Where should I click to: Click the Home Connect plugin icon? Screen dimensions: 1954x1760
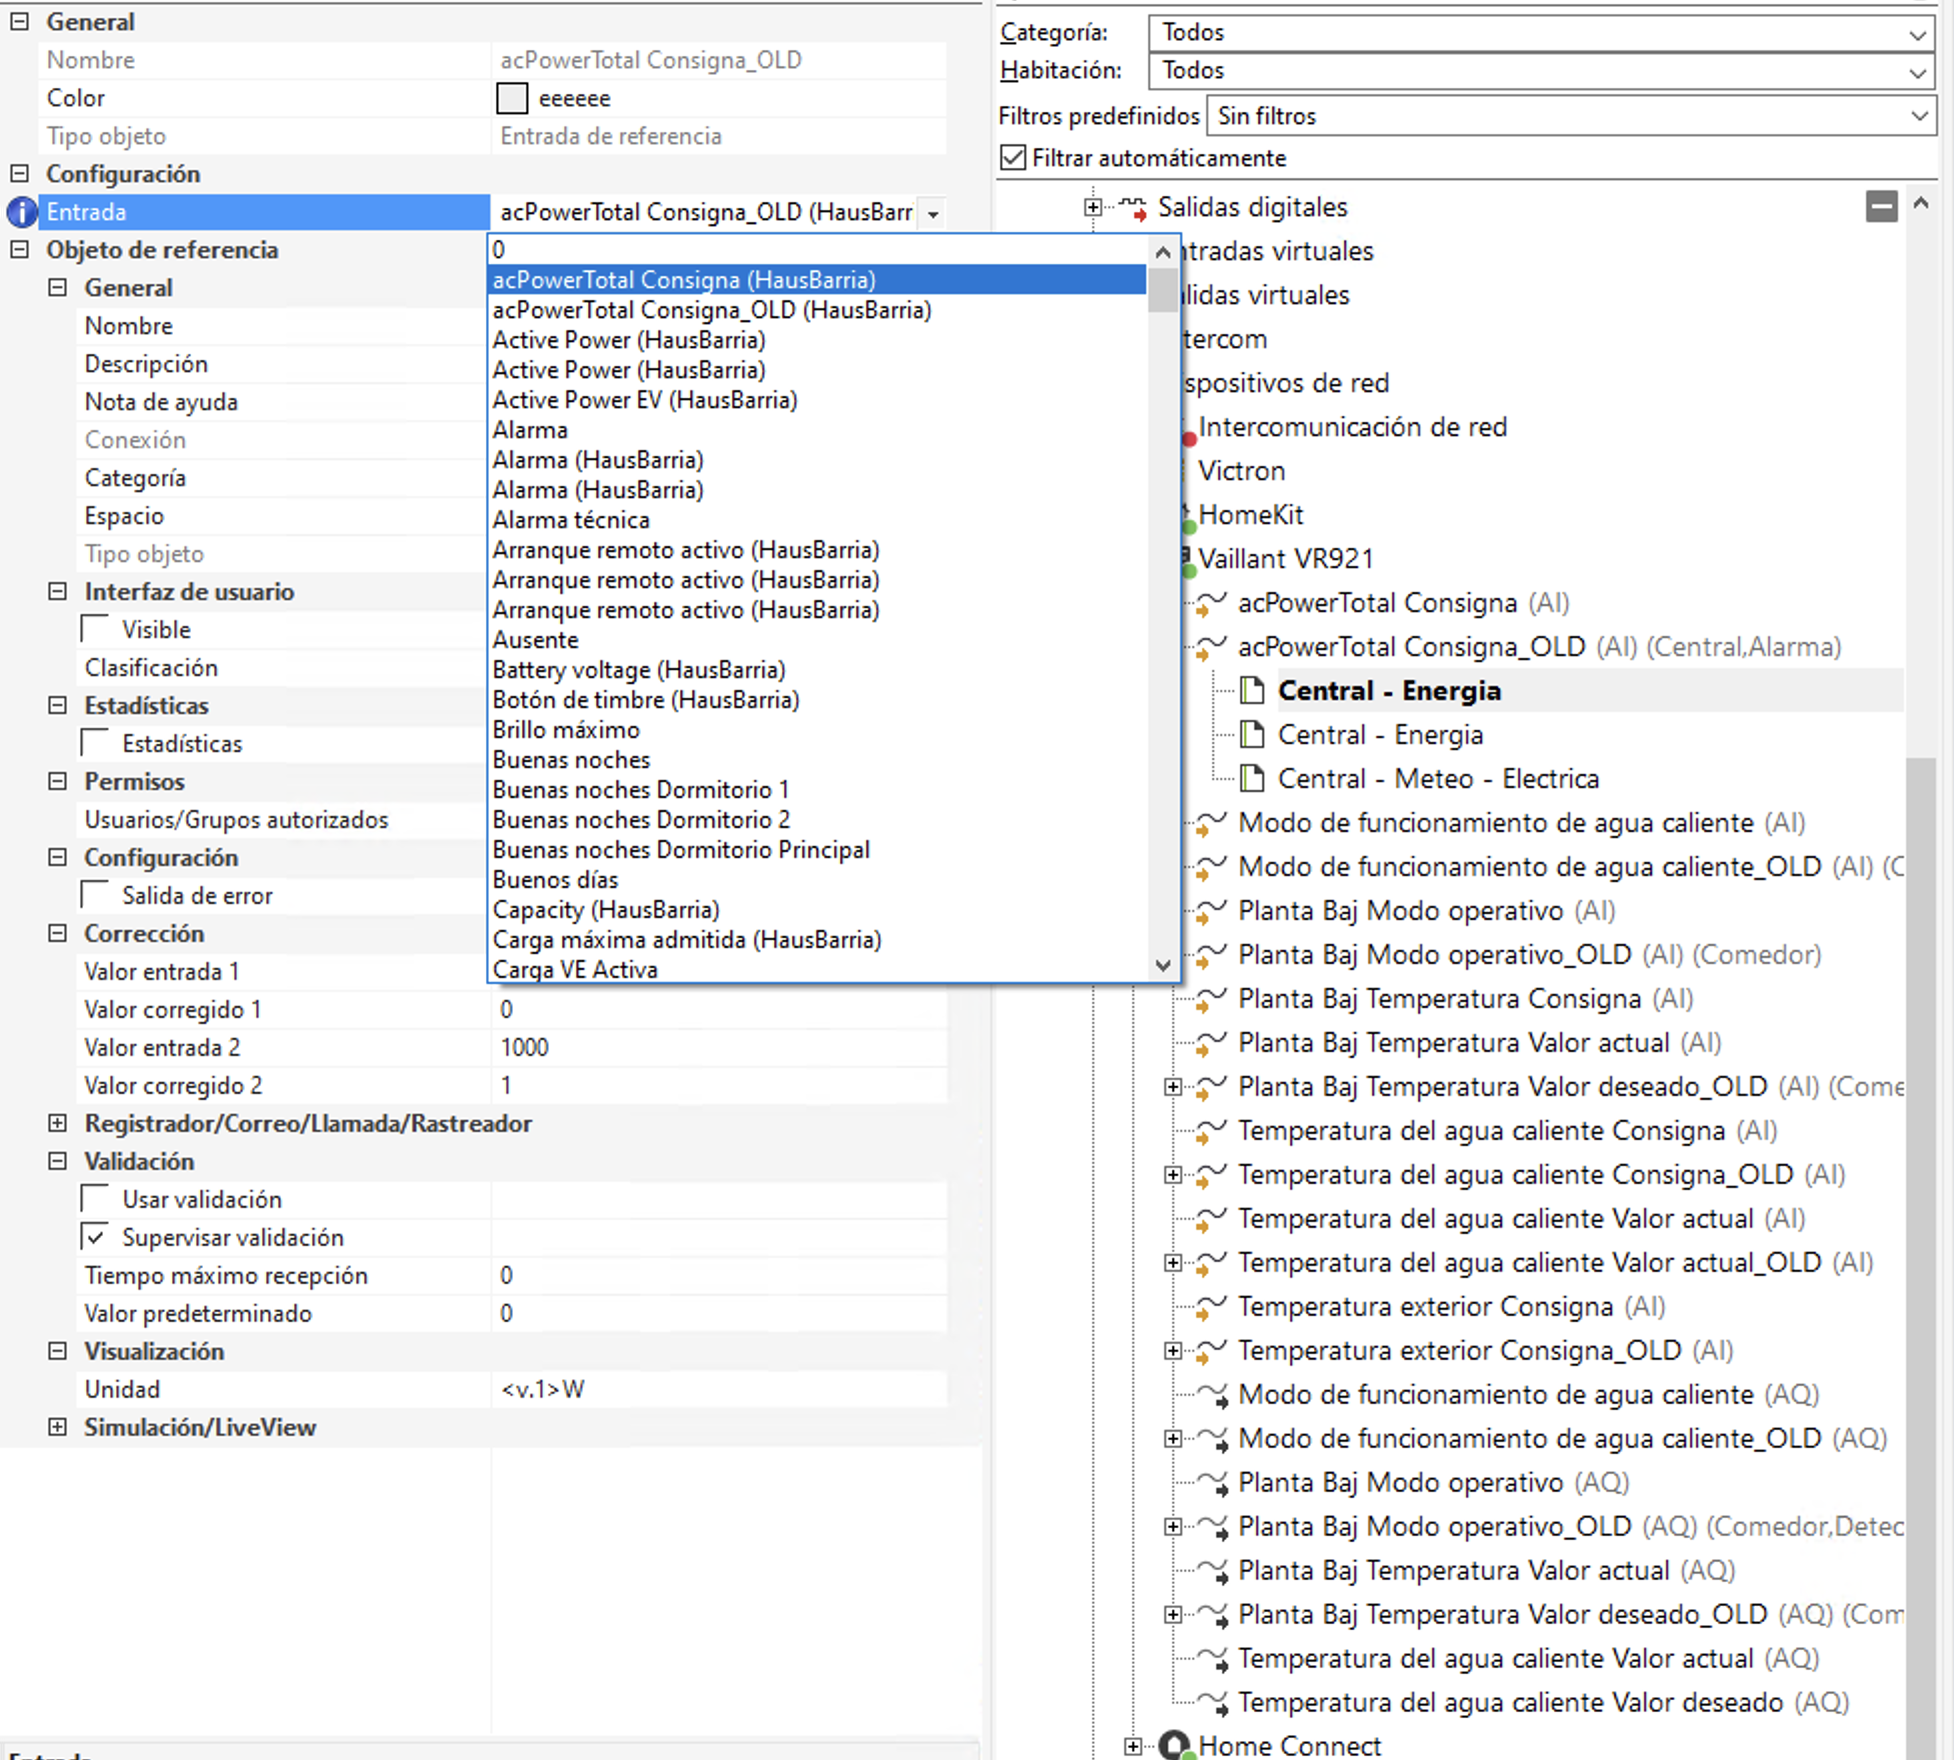[x=1176, y=1745]
